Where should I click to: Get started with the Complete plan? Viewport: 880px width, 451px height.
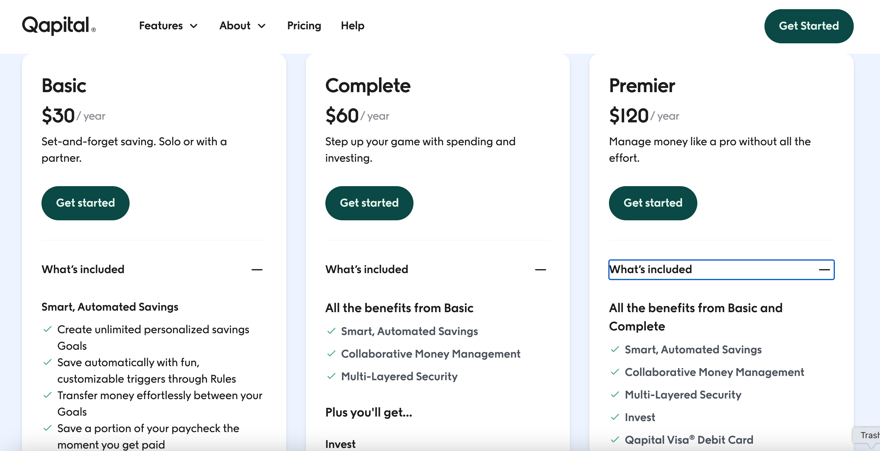[x=369, y=203]
